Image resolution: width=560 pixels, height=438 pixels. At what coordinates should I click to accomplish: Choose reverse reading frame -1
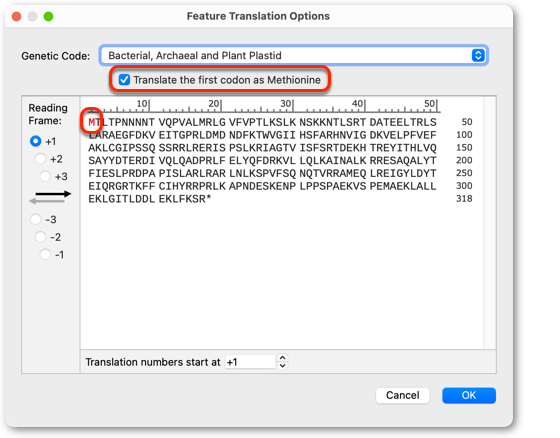click(45, 254)
